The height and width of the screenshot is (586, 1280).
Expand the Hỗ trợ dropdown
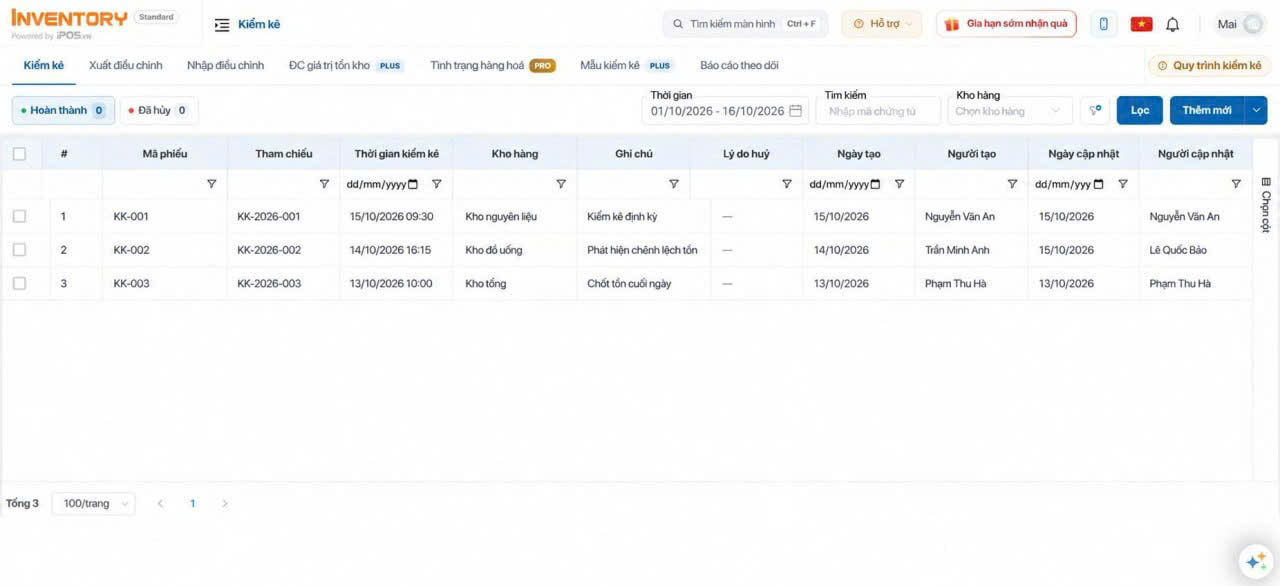pyautogui.click(x=881, y=24)
